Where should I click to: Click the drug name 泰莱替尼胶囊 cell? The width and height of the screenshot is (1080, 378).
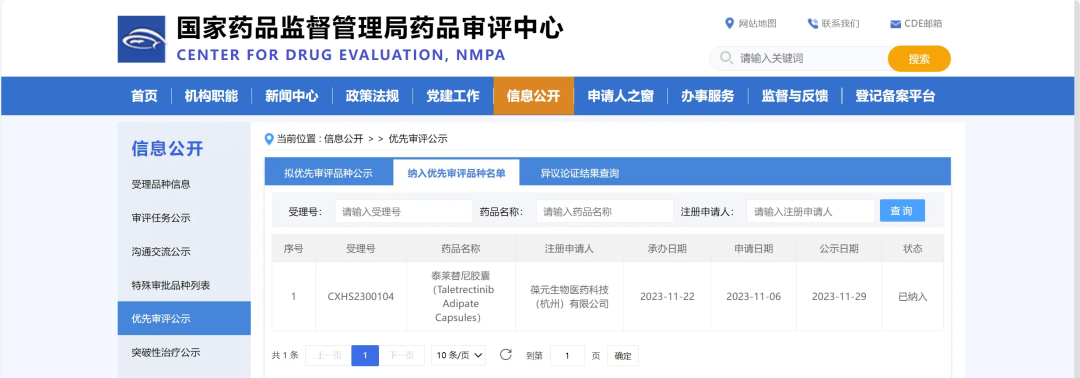[x=461, y=297]
